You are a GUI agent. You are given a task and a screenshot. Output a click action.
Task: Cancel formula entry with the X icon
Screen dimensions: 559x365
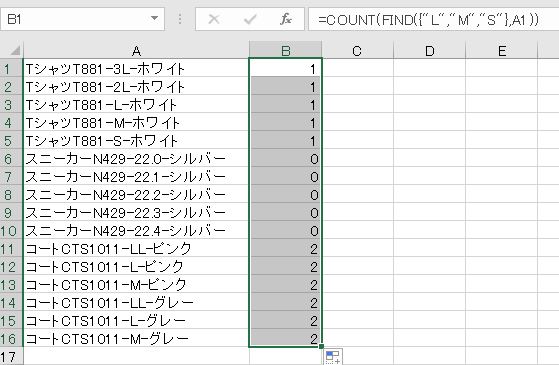[x=214, y=19]
